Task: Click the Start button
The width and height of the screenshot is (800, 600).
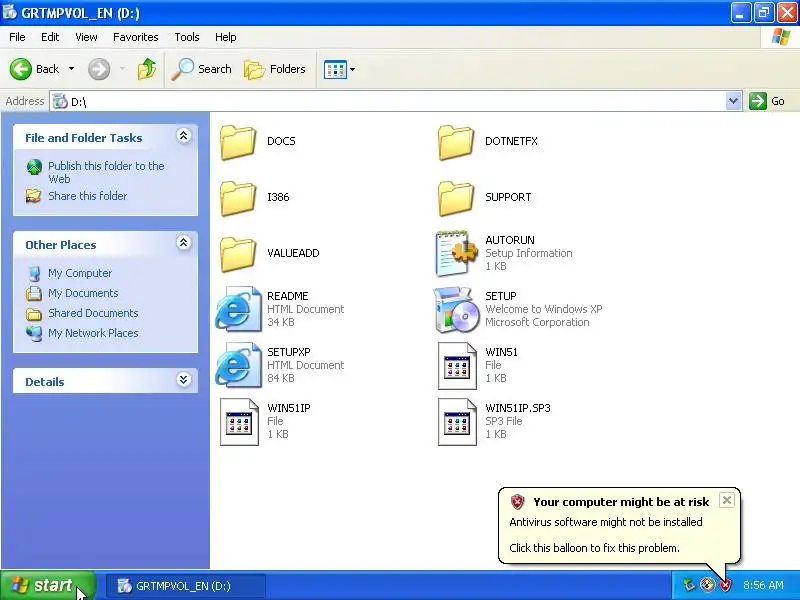Action: pyautogui.click(x=48, y=585)
